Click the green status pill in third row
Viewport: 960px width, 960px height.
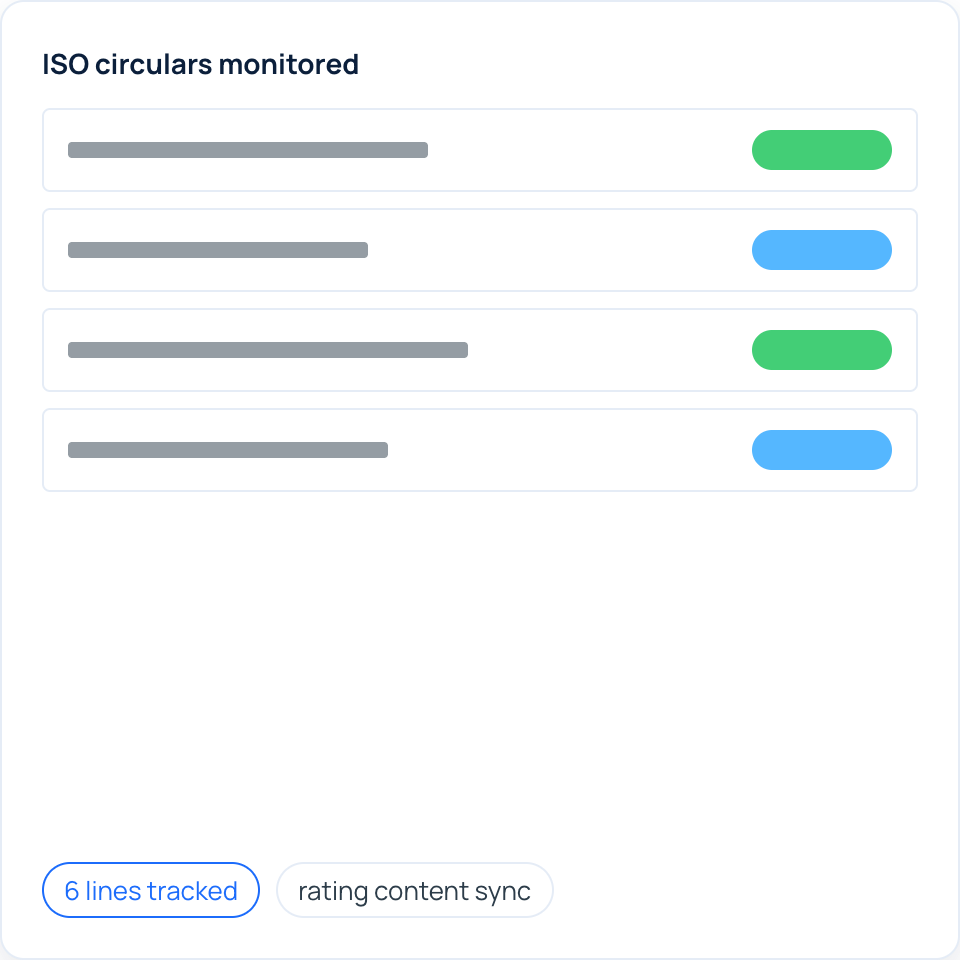point(822,350)
